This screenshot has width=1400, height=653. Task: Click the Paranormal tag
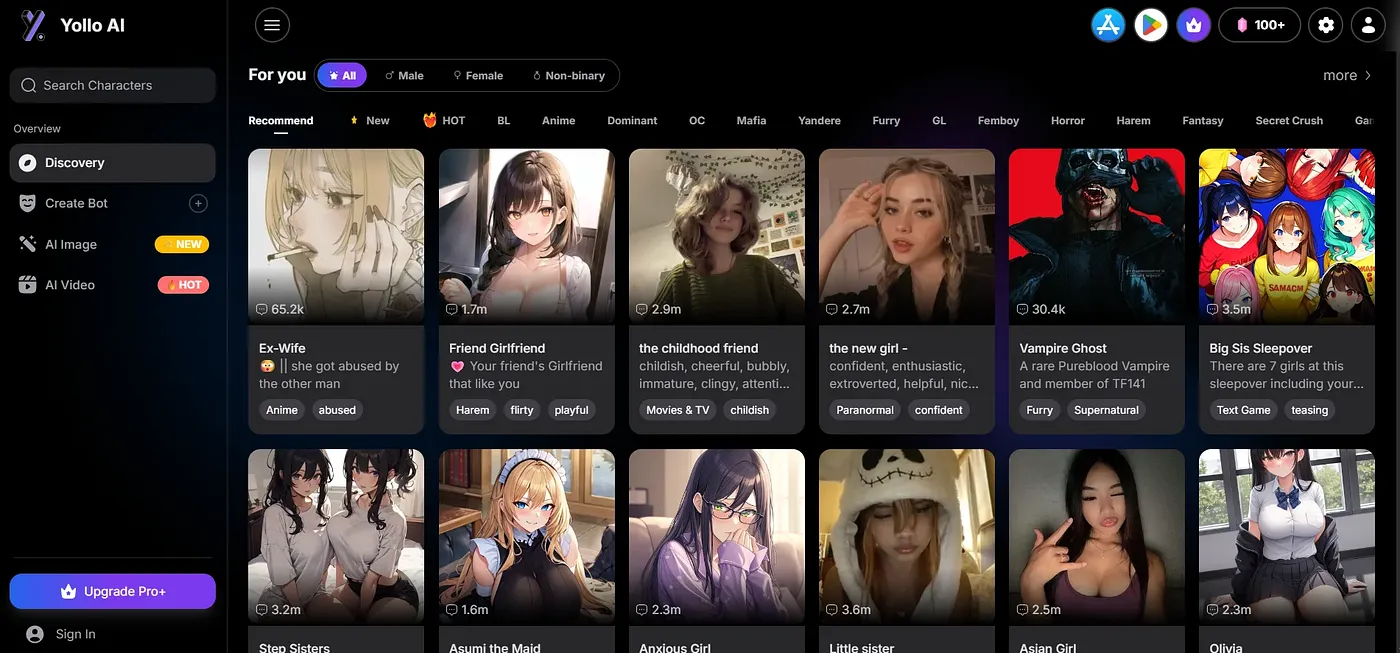pos(865,410)
